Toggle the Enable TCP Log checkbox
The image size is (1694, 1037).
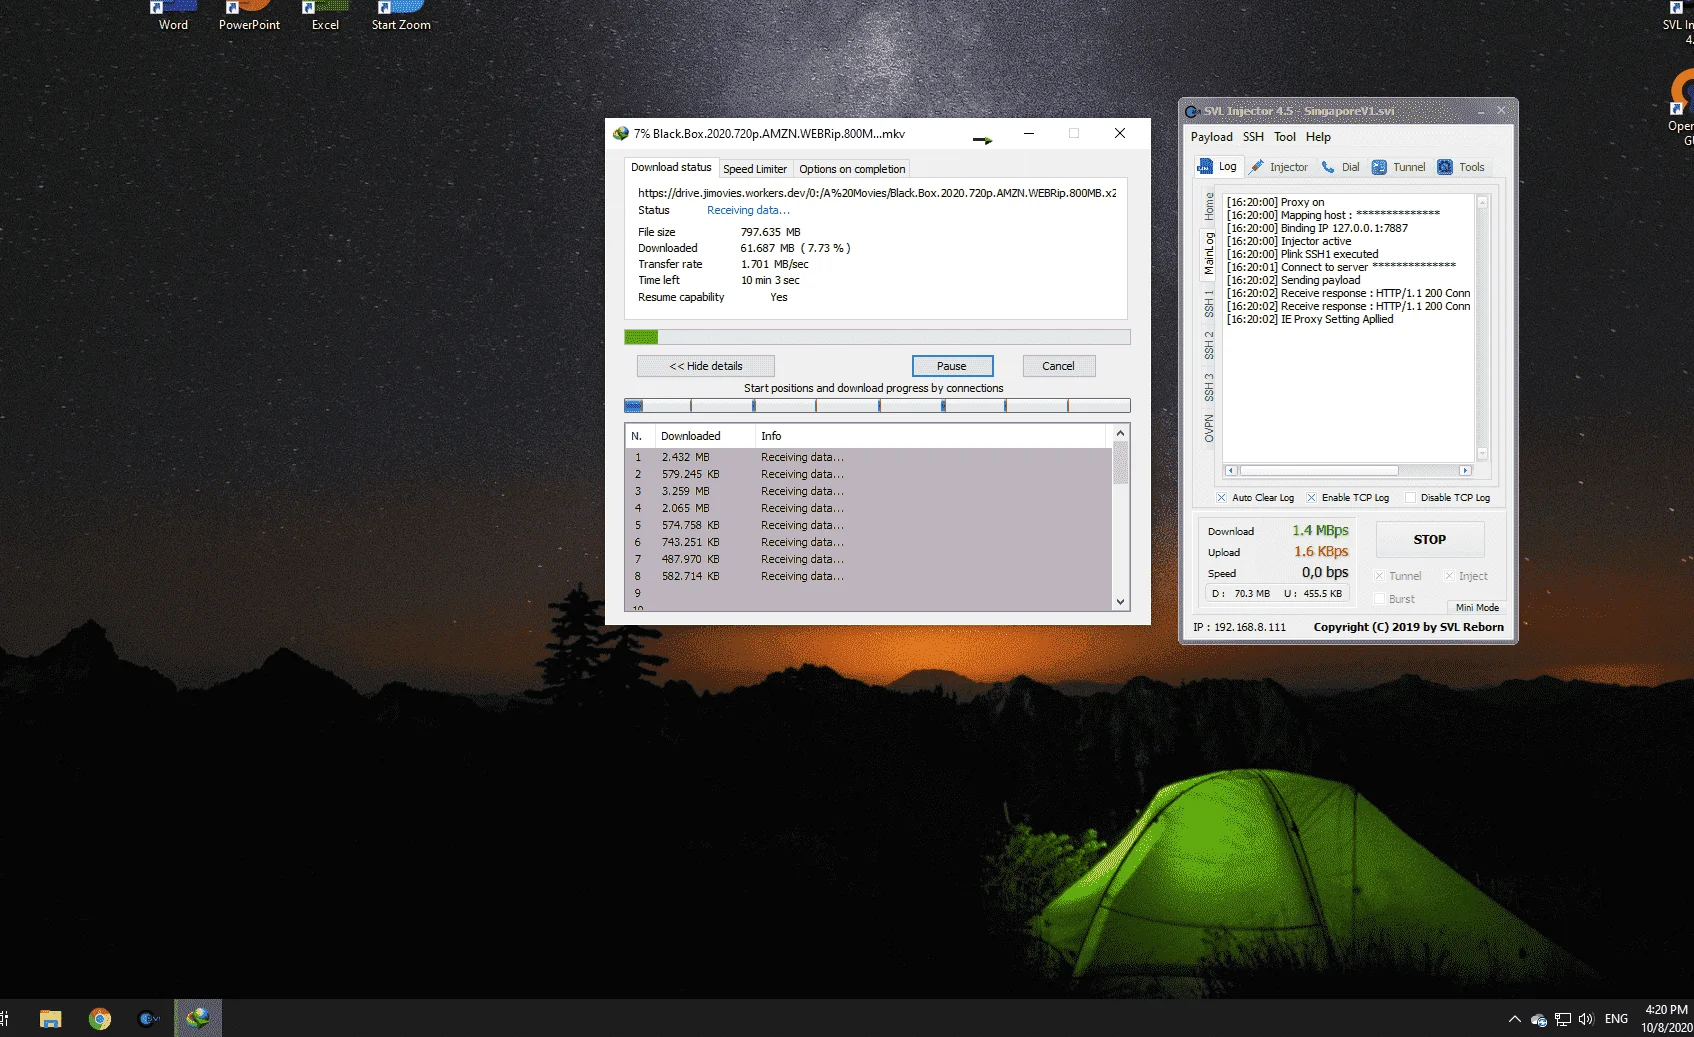click(1311, 497)
